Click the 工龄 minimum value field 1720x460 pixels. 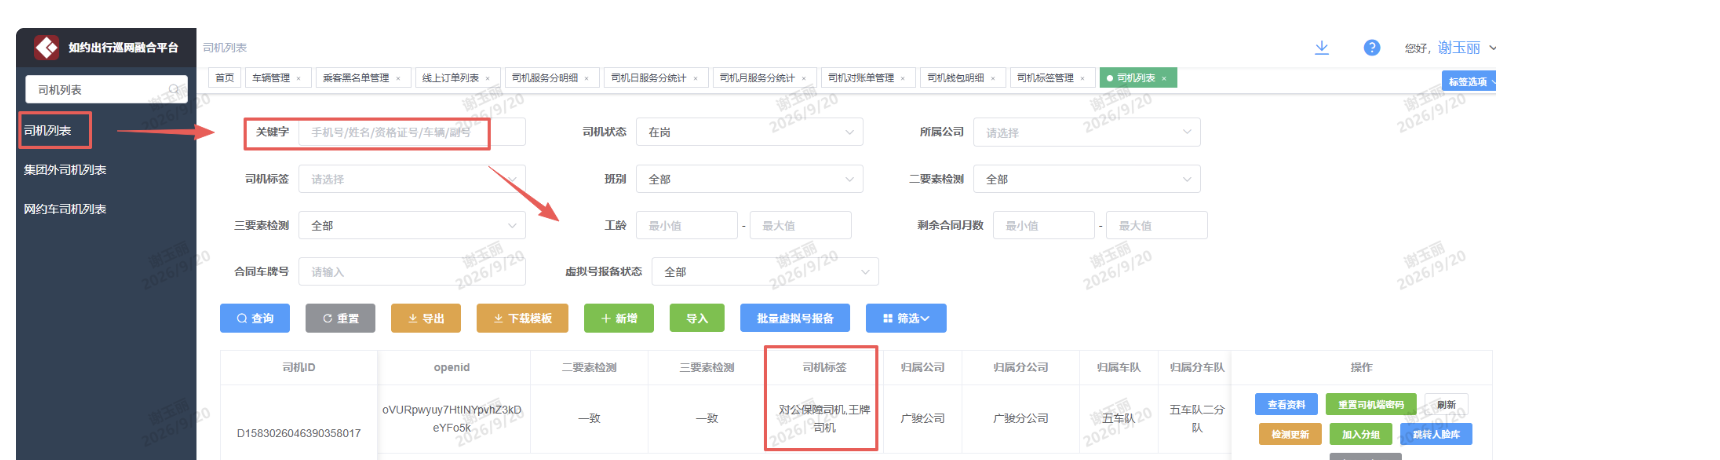point(687,225)
